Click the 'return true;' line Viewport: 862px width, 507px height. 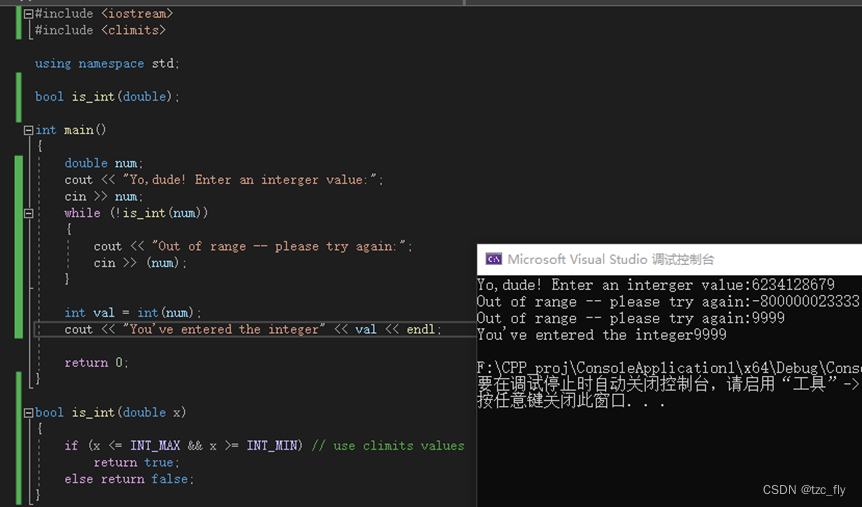pyautogui.click(x=136, y=462)
